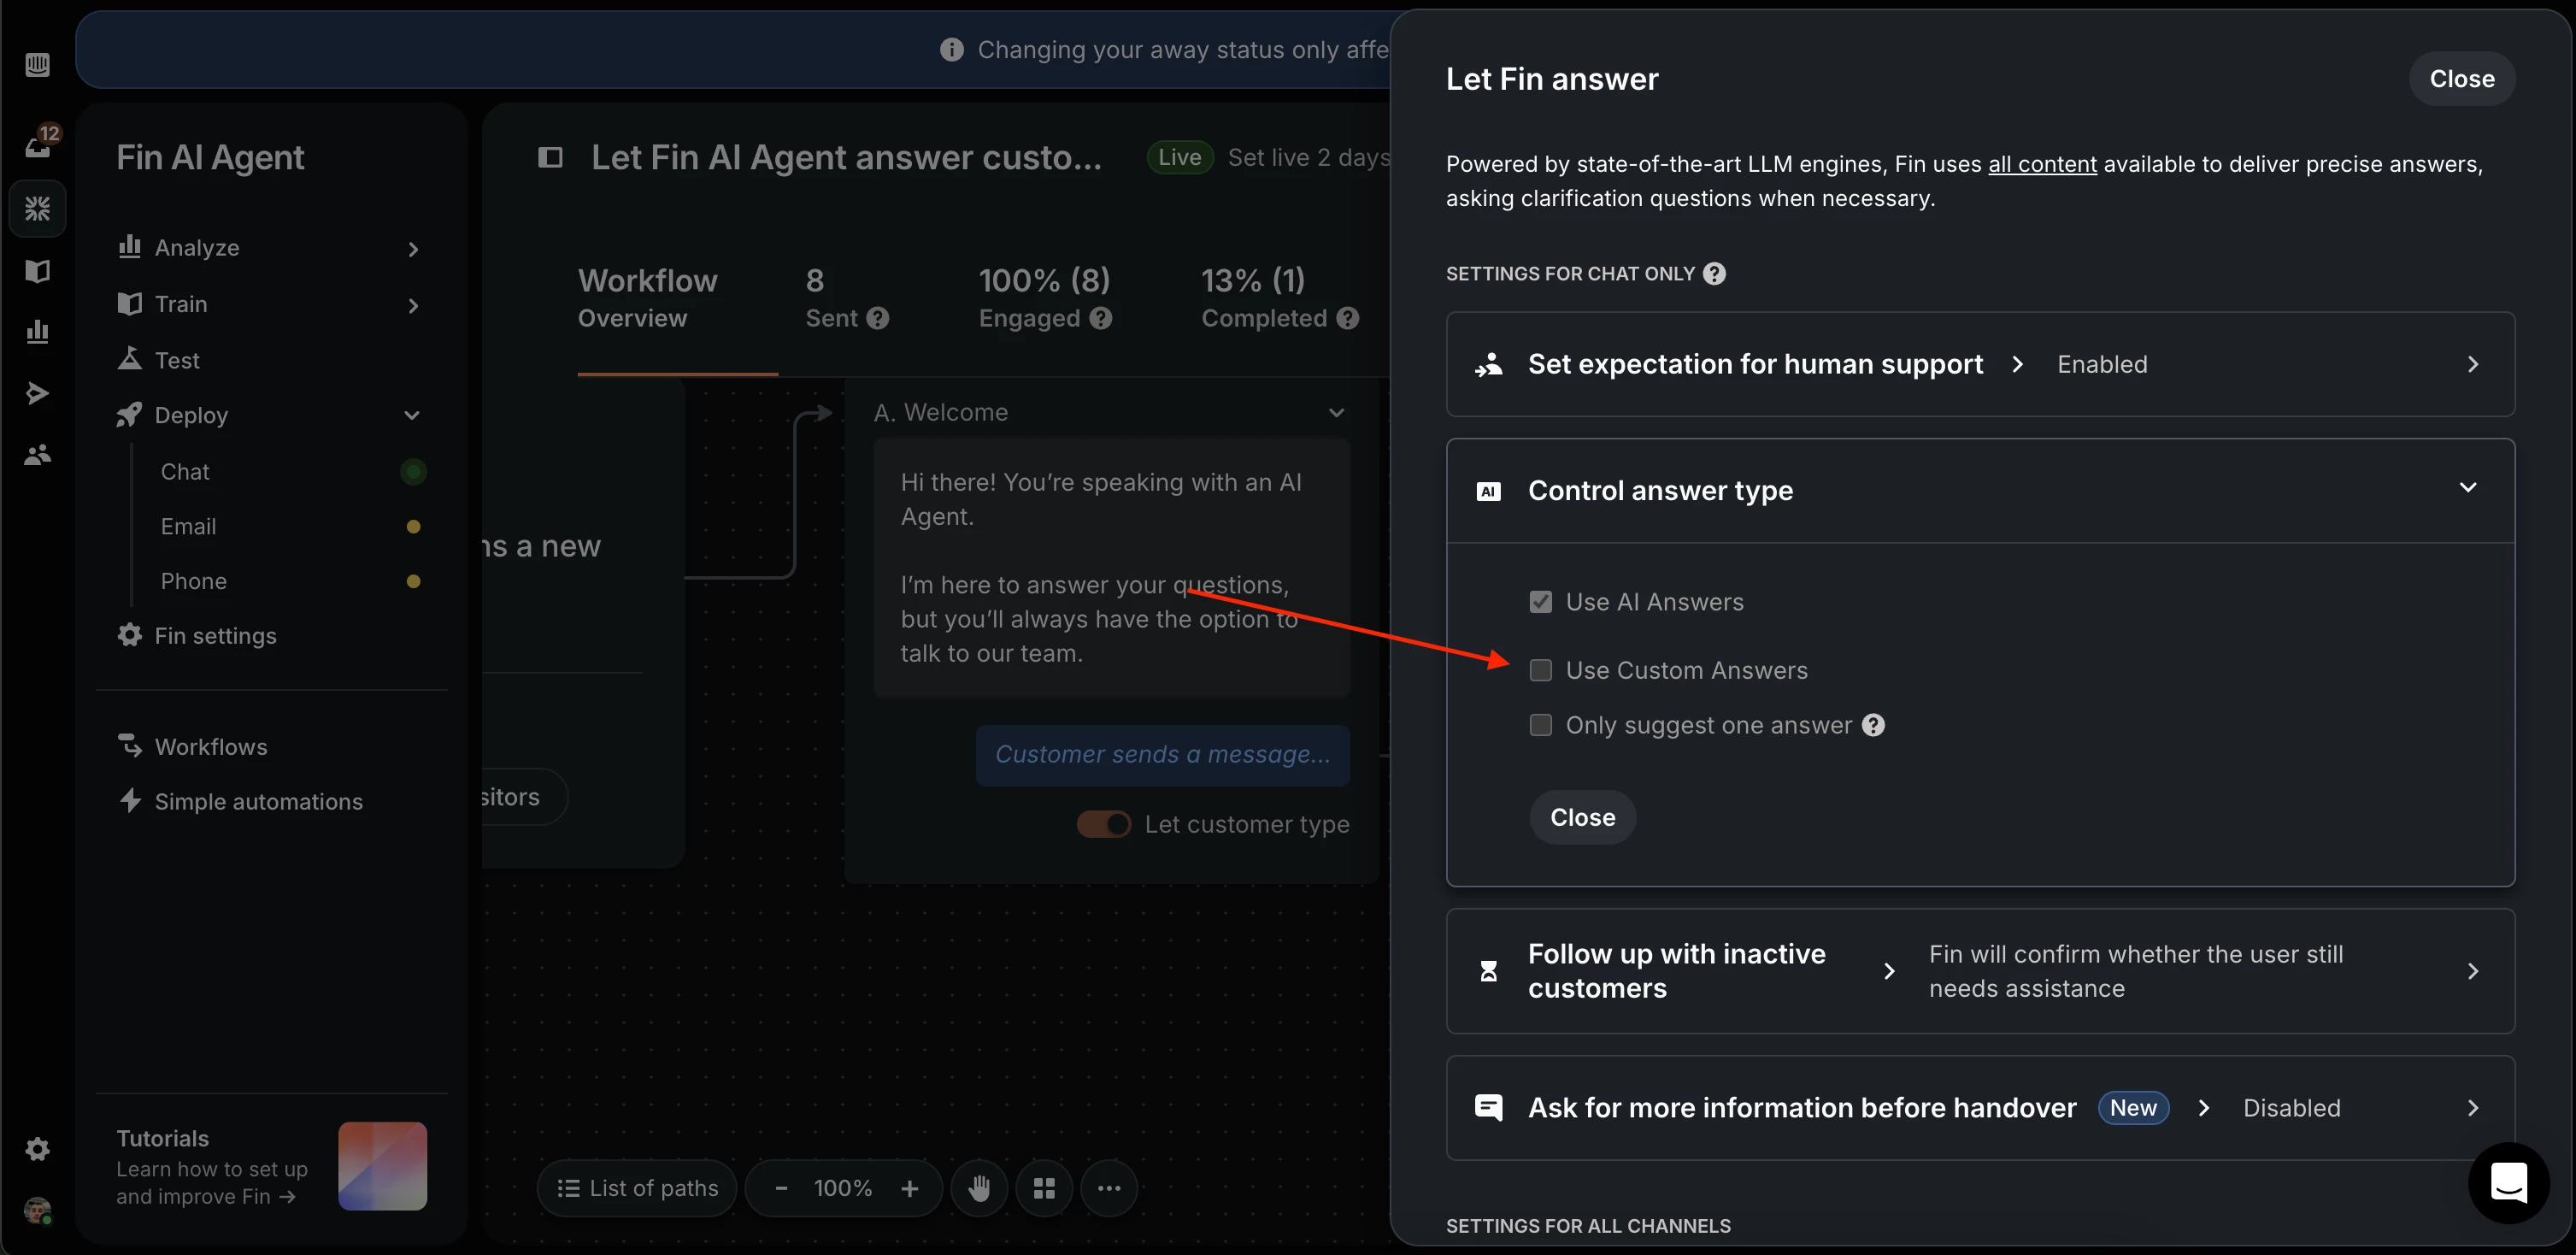Image resolution: width=2576 pixels, height=1255 pixels.
Task: Toggle the Use AI Answers checkbox
Action: point(1540,601)
